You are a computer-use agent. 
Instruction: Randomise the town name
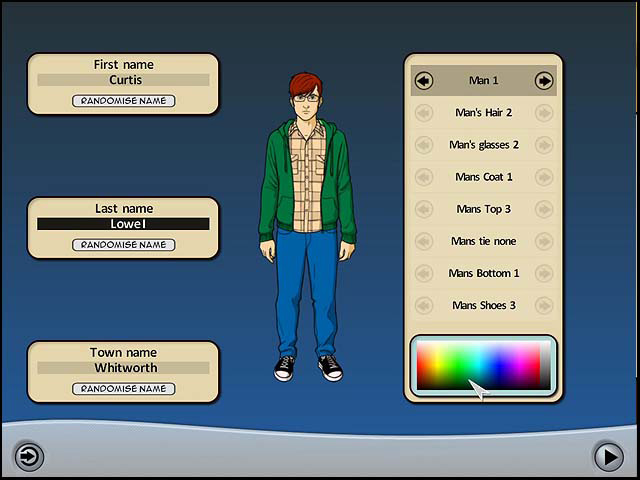pyautogui.click(x=124, y=389)
